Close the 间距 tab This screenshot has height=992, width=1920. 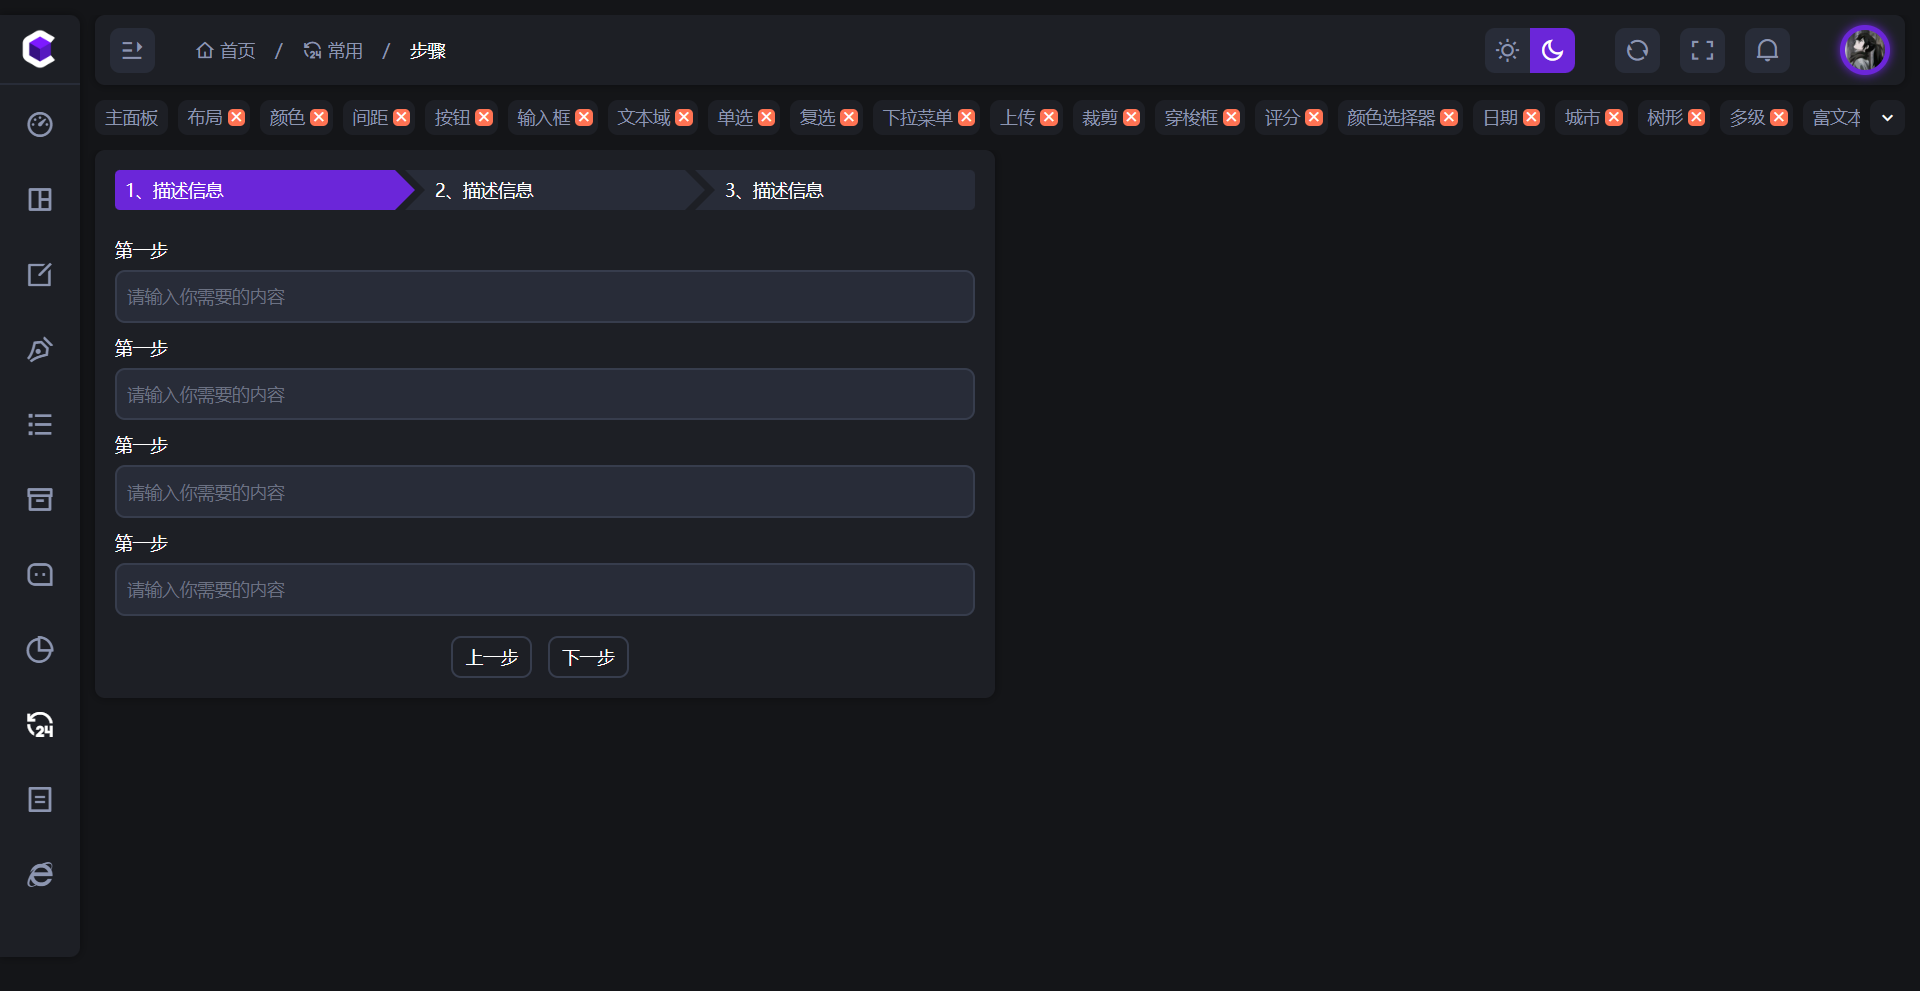(402, 117)
